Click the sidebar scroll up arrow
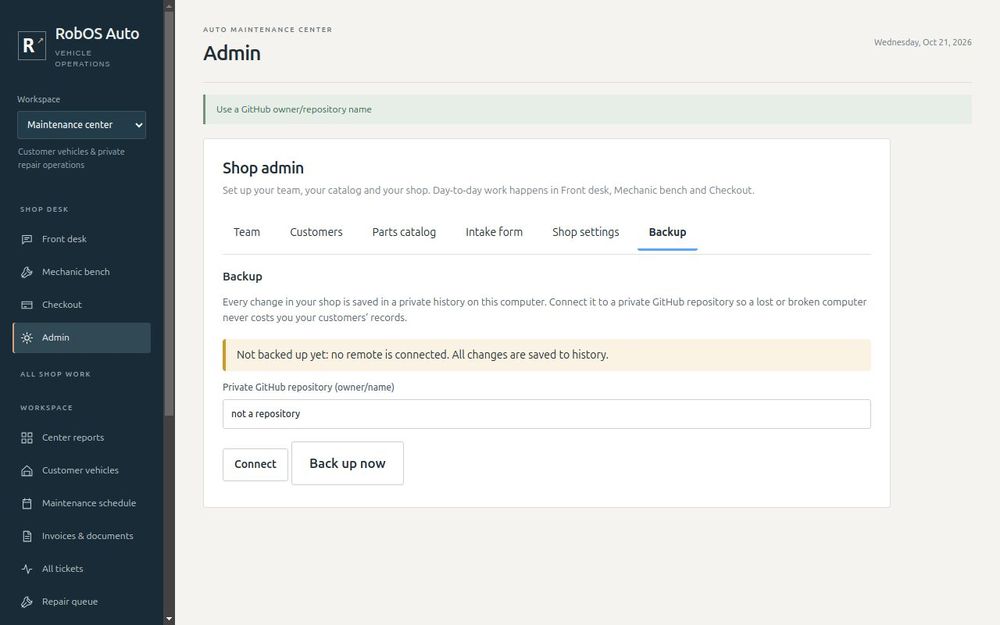 click(x=169, y=6)
